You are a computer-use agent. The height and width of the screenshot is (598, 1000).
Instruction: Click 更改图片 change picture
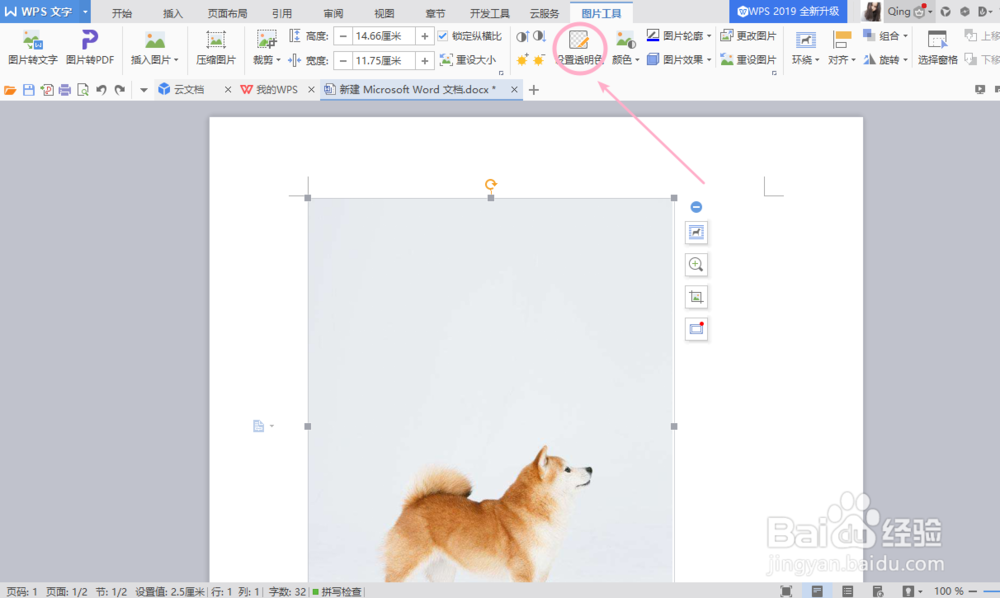click(748, 36)
